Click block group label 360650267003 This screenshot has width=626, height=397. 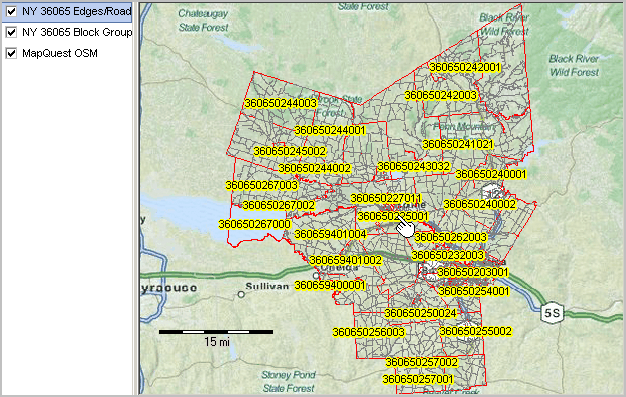point(261,185)
